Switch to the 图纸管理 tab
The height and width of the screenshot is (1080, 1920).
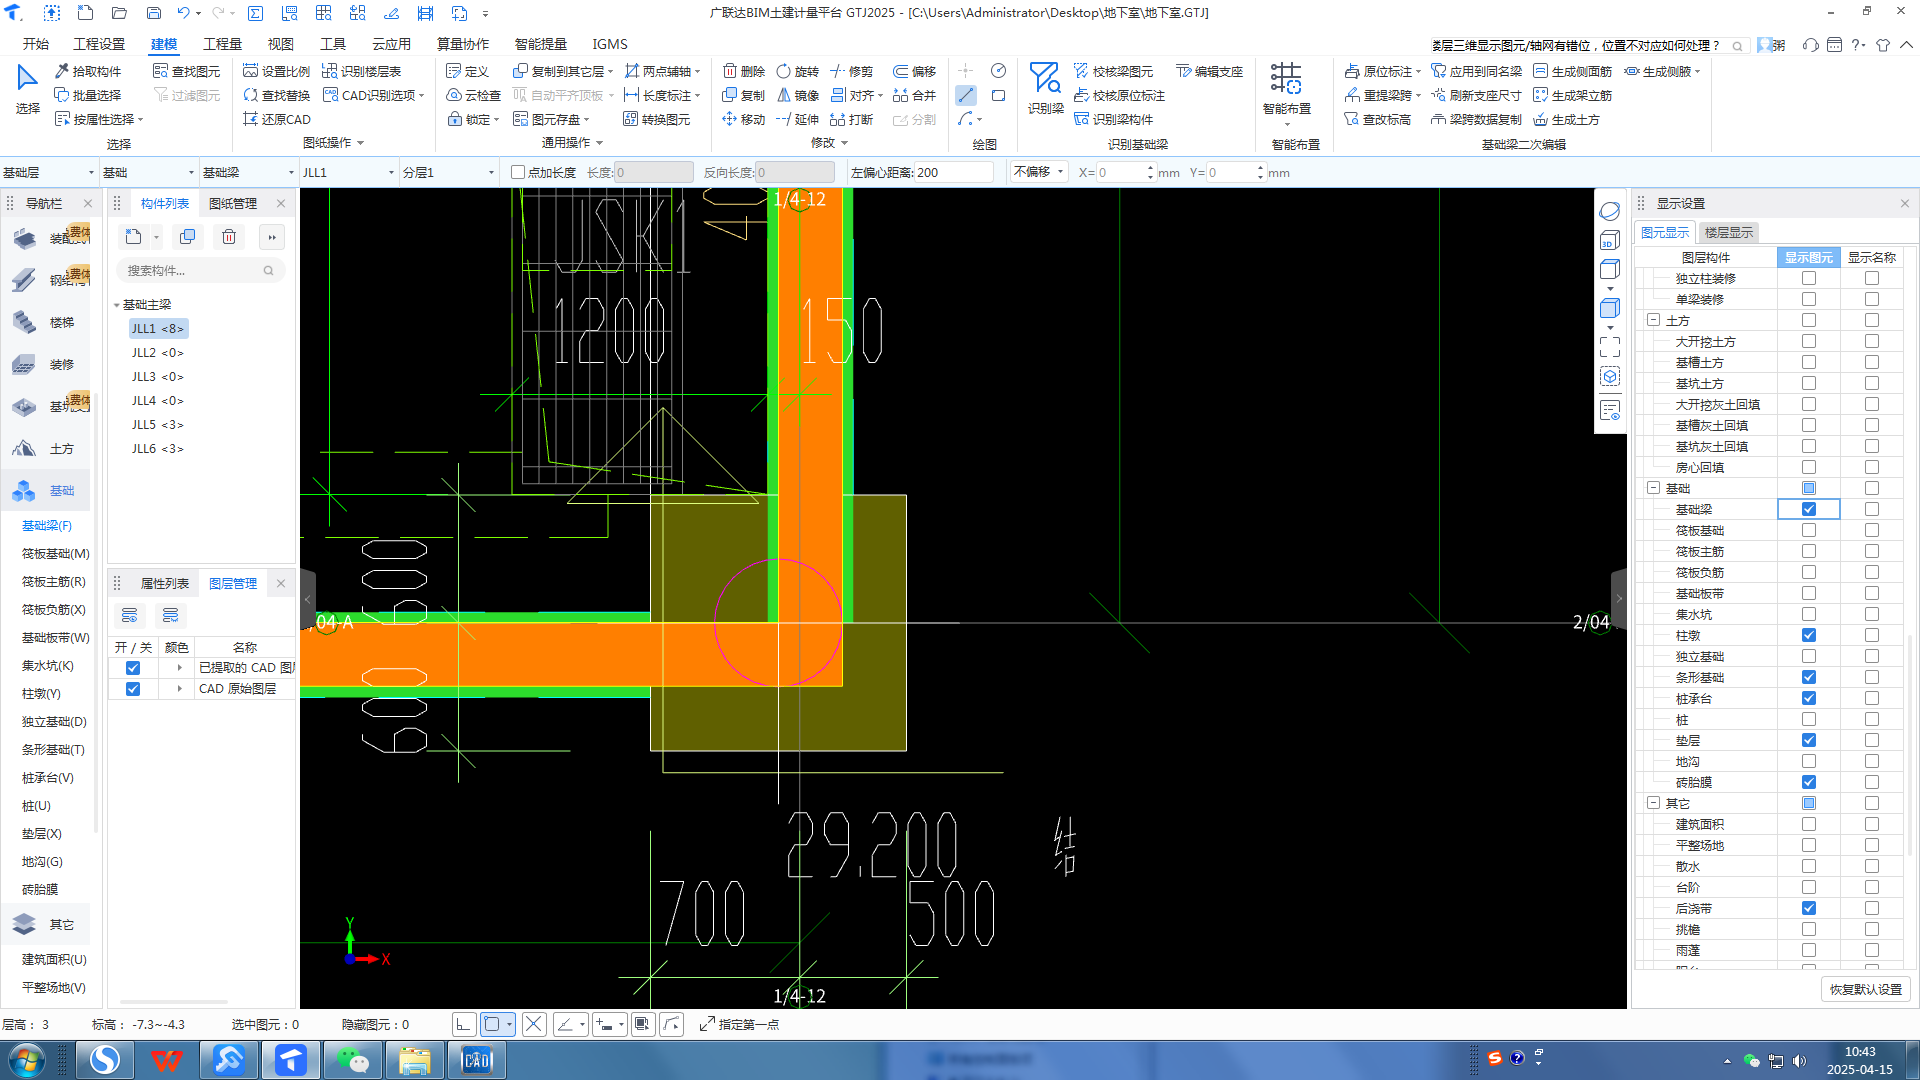point(233,203)
